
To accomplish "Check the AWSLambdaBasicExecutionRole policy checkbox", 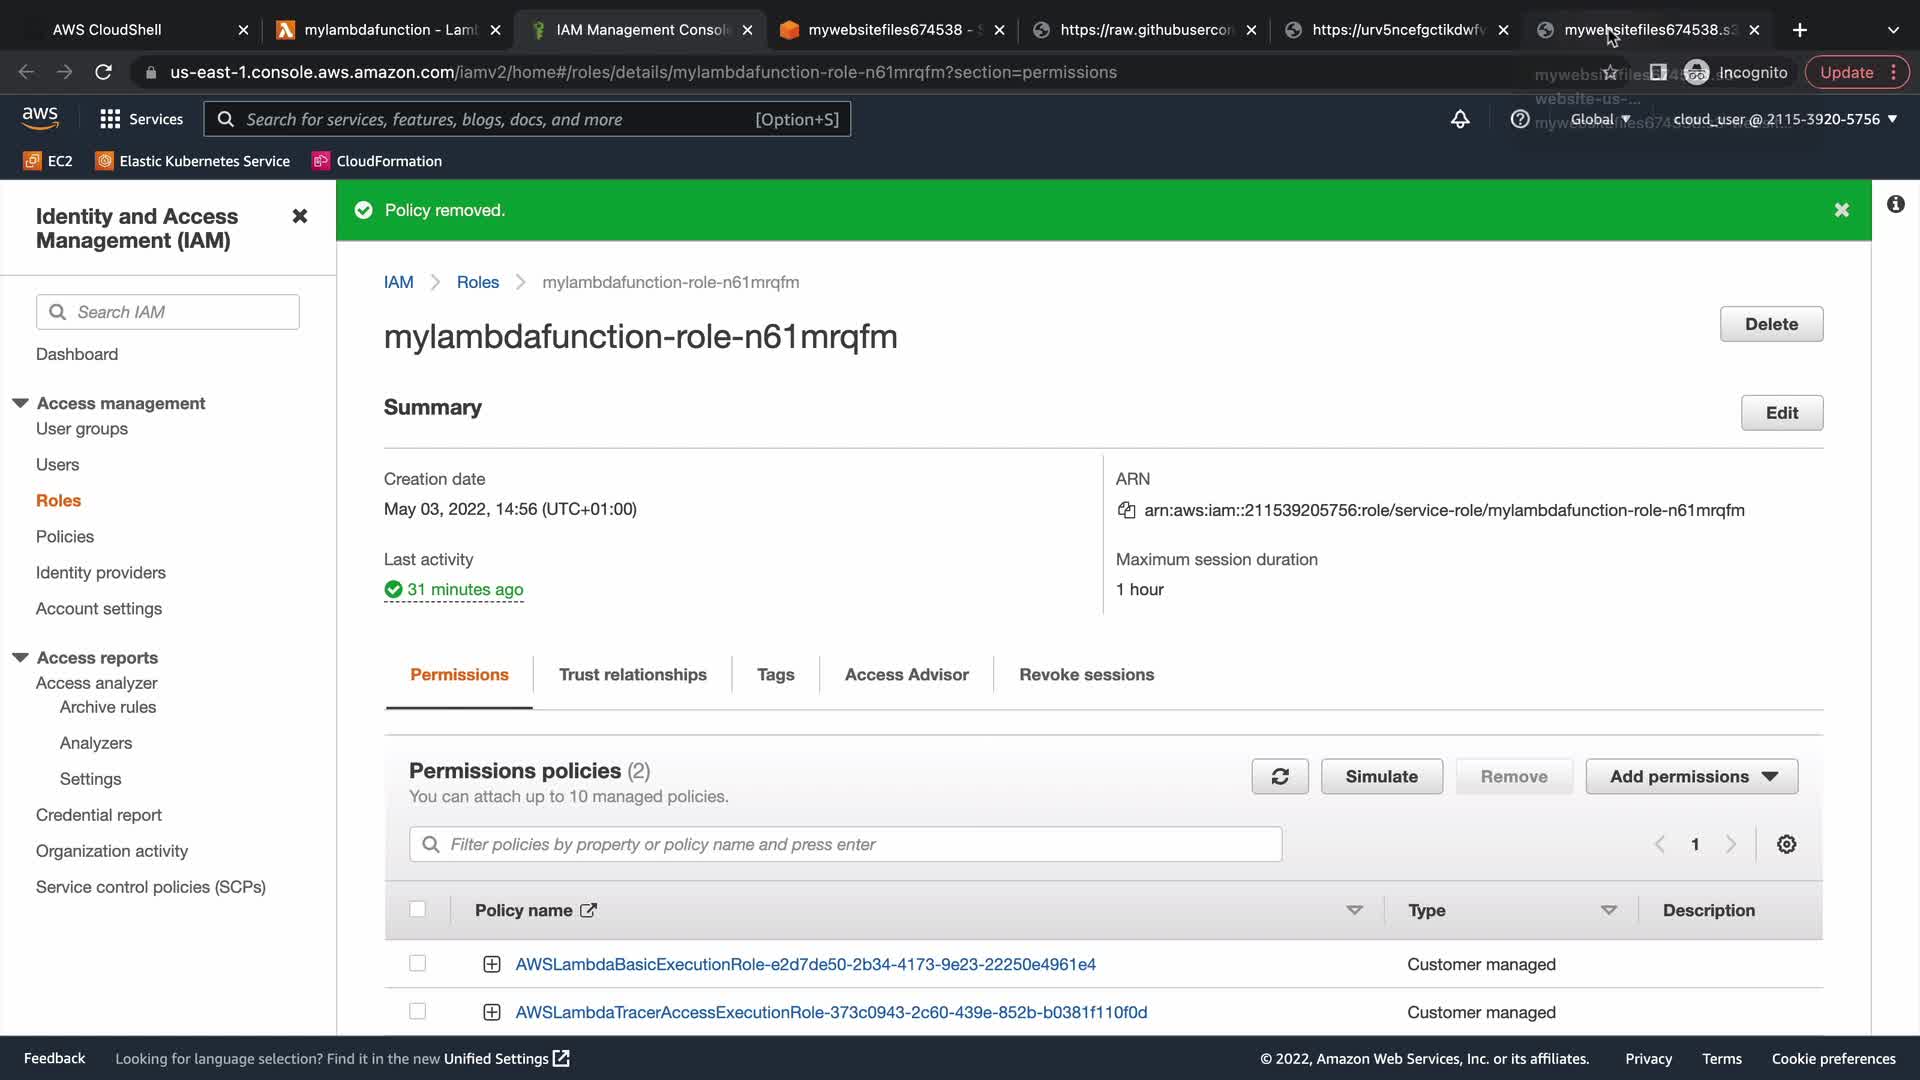I will (417, 964).
